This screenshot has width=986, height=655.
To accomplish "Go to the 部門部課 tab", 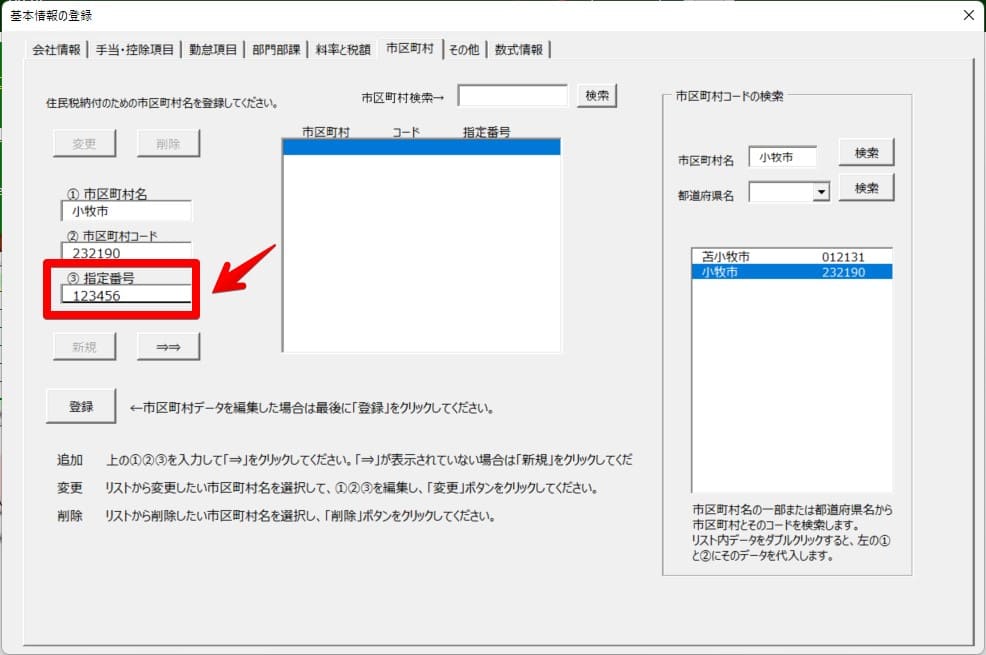I will pos(276,49).
